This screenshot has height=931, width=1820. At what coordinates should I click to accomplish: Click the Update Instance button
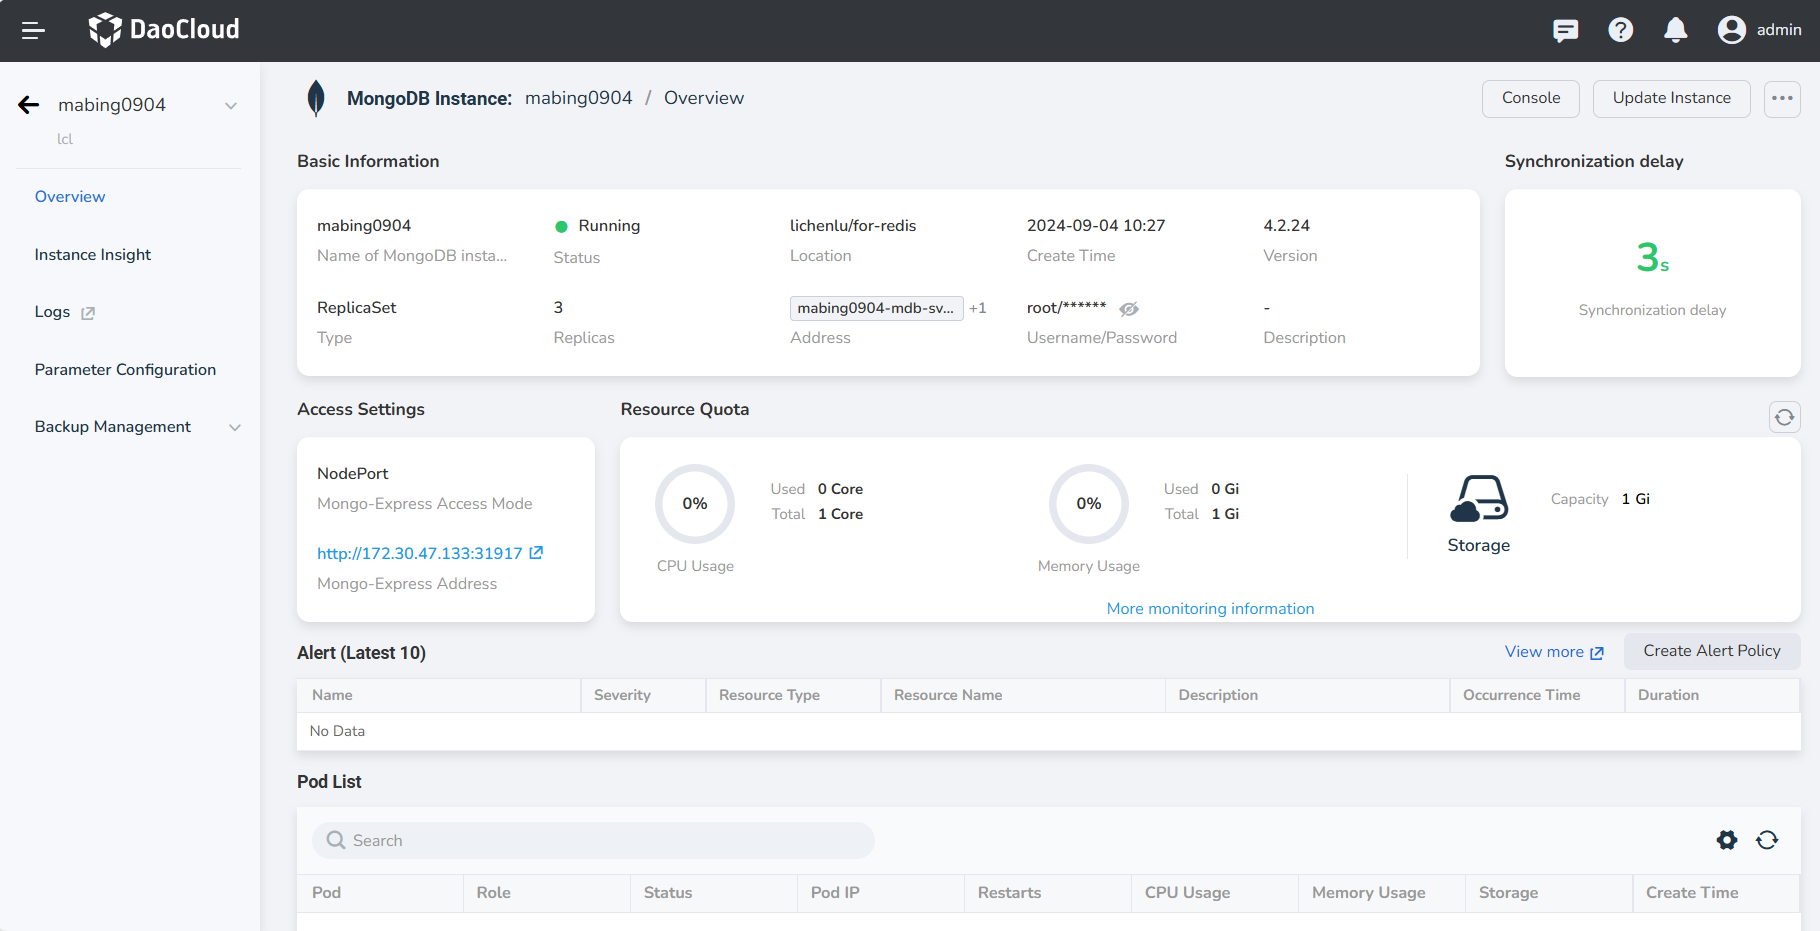(x=1671, y=99)
